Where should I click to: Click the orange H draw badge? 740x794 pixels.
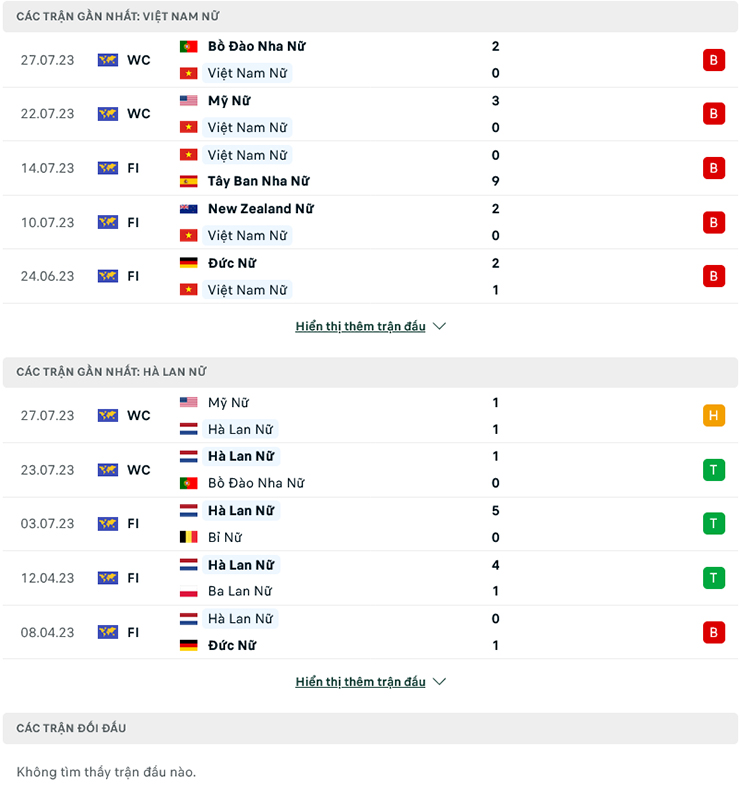(713, 416)
